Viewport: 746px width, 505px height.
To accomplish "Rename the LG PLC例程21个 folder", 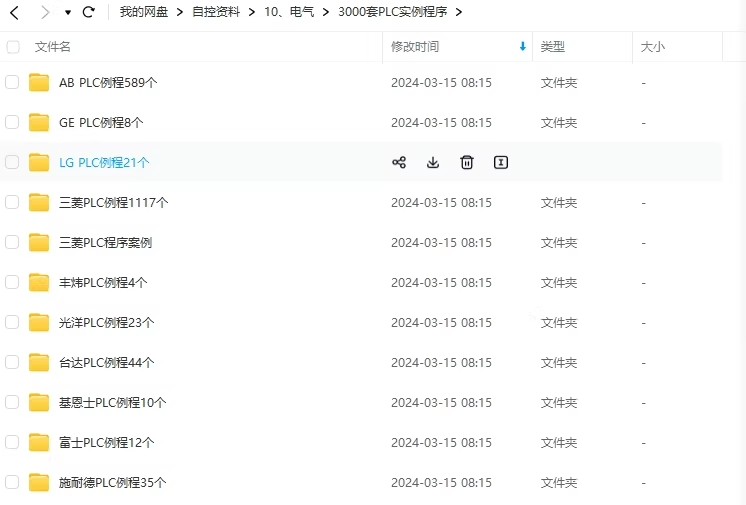I will click(501, 162).
